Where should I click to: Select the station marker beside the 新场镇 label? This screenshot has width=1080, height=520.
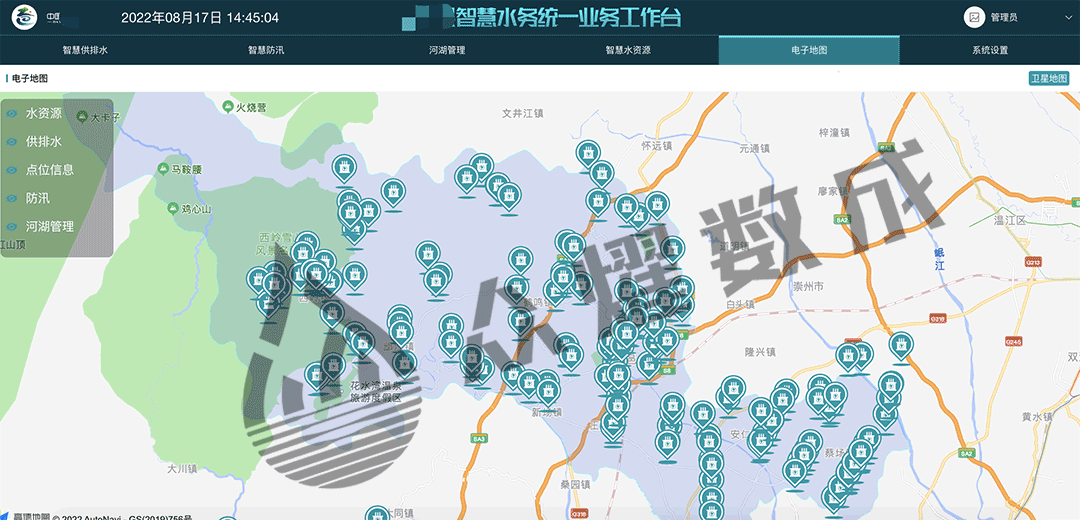click(x=548, y=392)
